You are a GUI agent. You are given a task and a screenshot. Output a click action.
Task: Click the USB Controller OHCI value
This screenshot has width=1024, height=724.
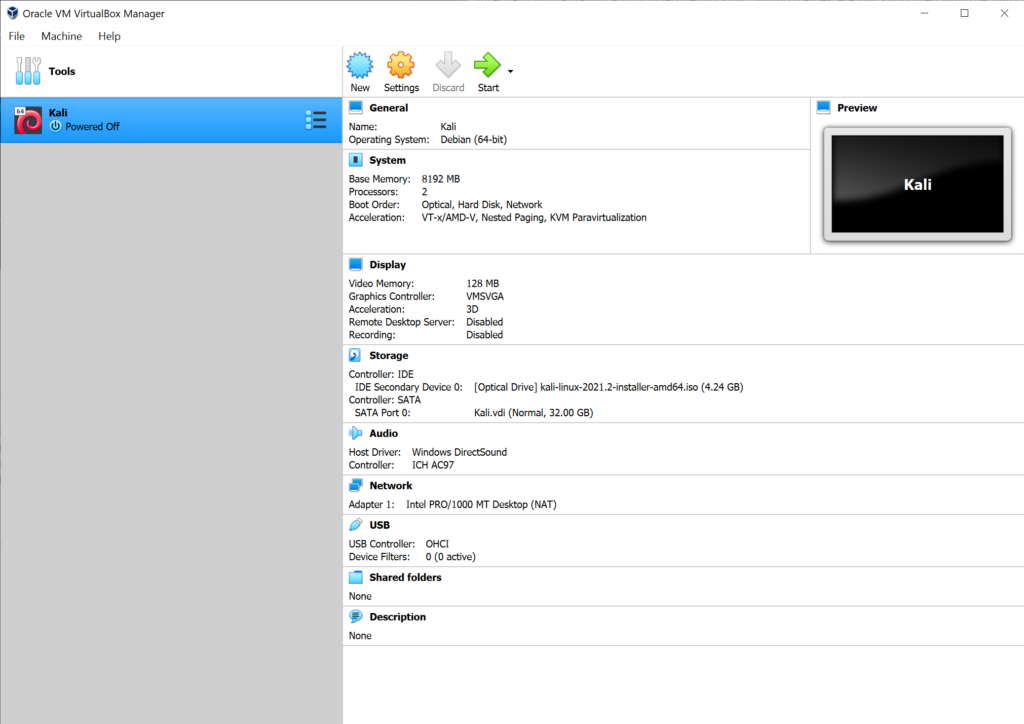pyautogui.click(x=438, y=544)
